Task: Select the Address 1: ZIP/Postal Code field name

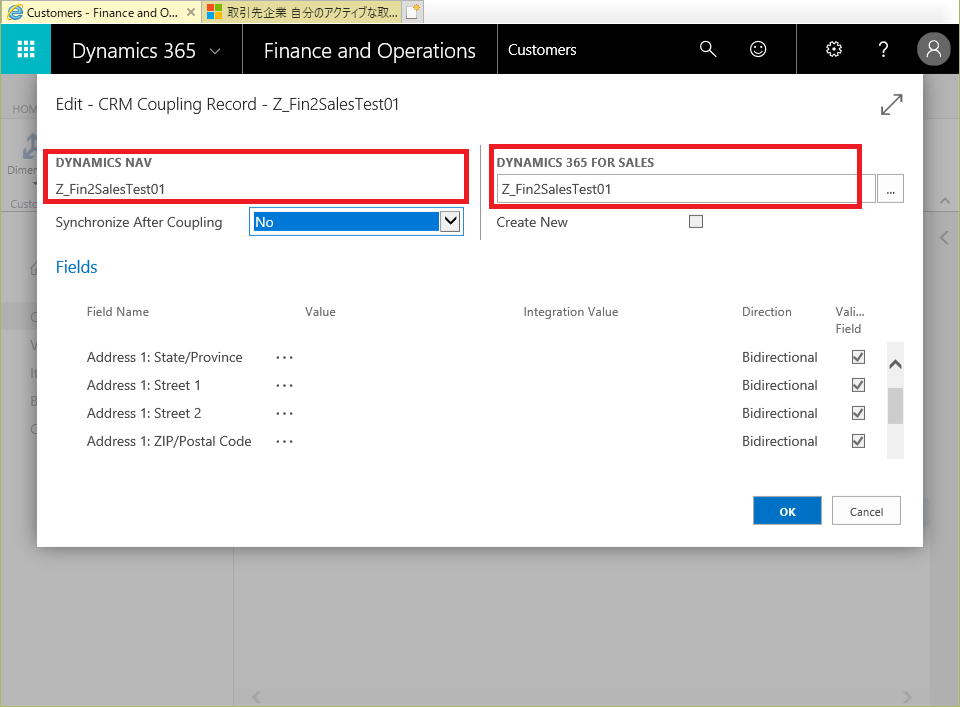Action: click(169, 441)
